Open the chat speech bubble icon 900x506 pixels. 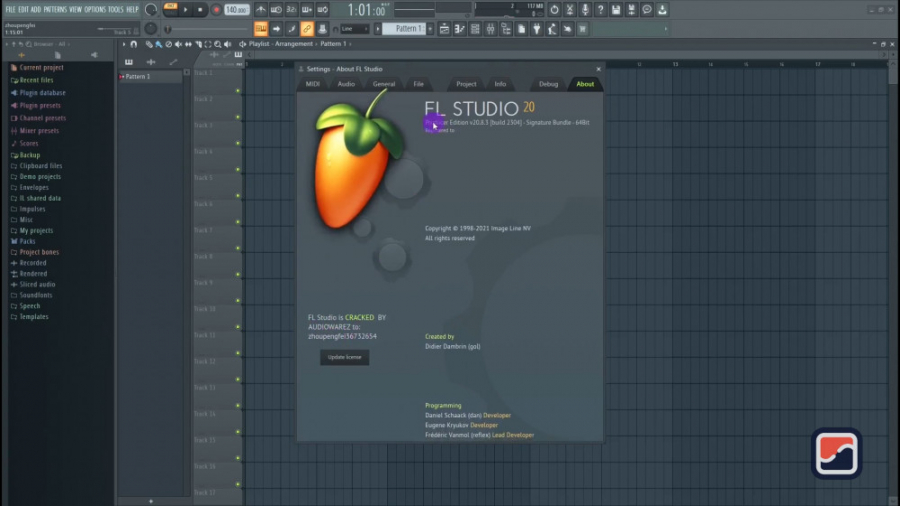[x=647, y=10]
